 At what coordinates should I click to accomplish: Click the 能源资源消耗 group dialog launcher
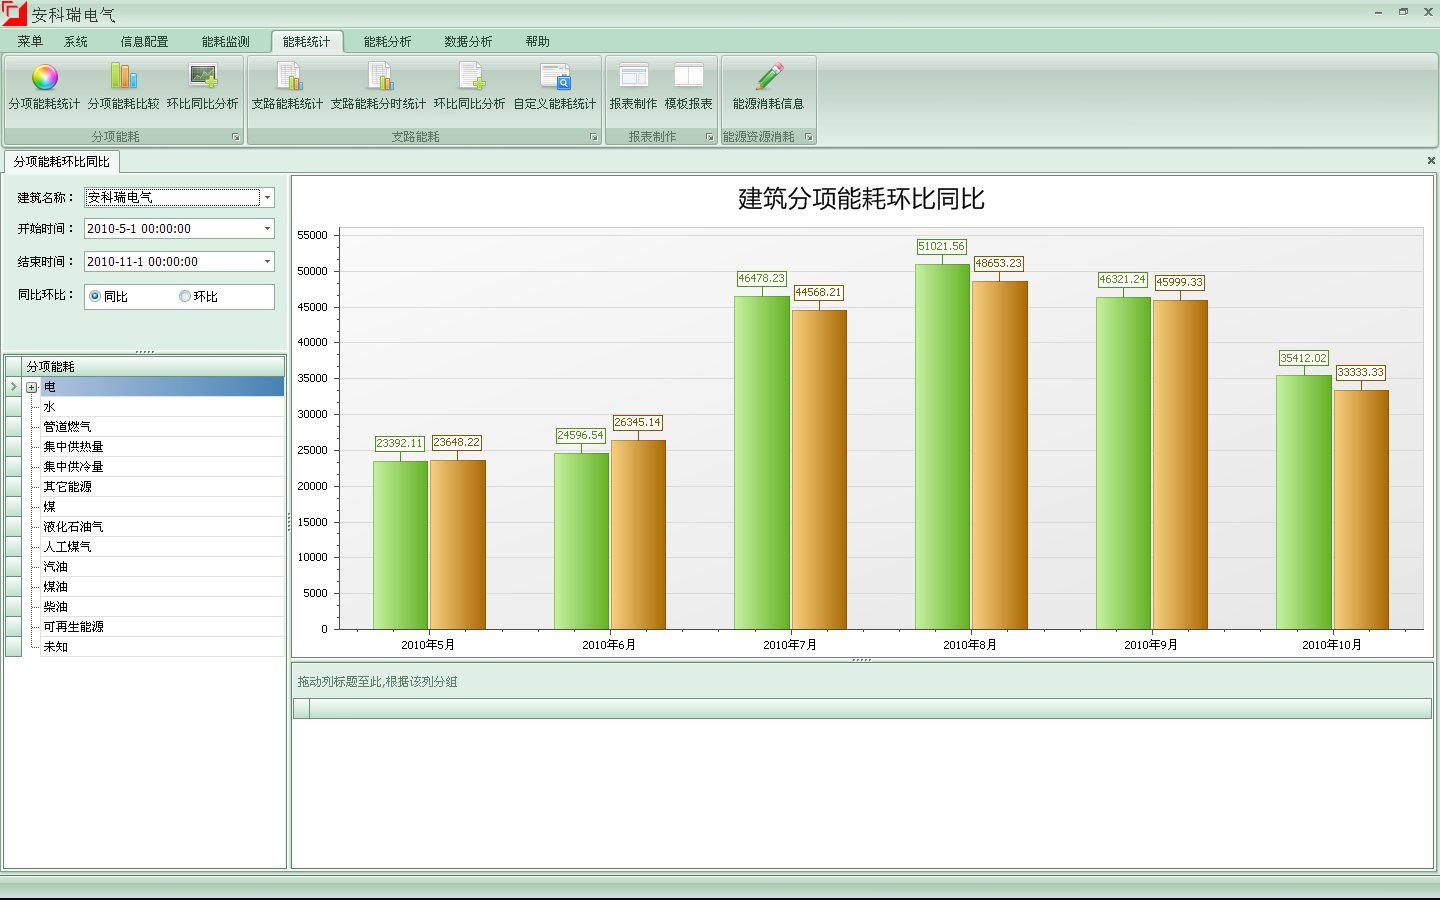tap(808, 137)
